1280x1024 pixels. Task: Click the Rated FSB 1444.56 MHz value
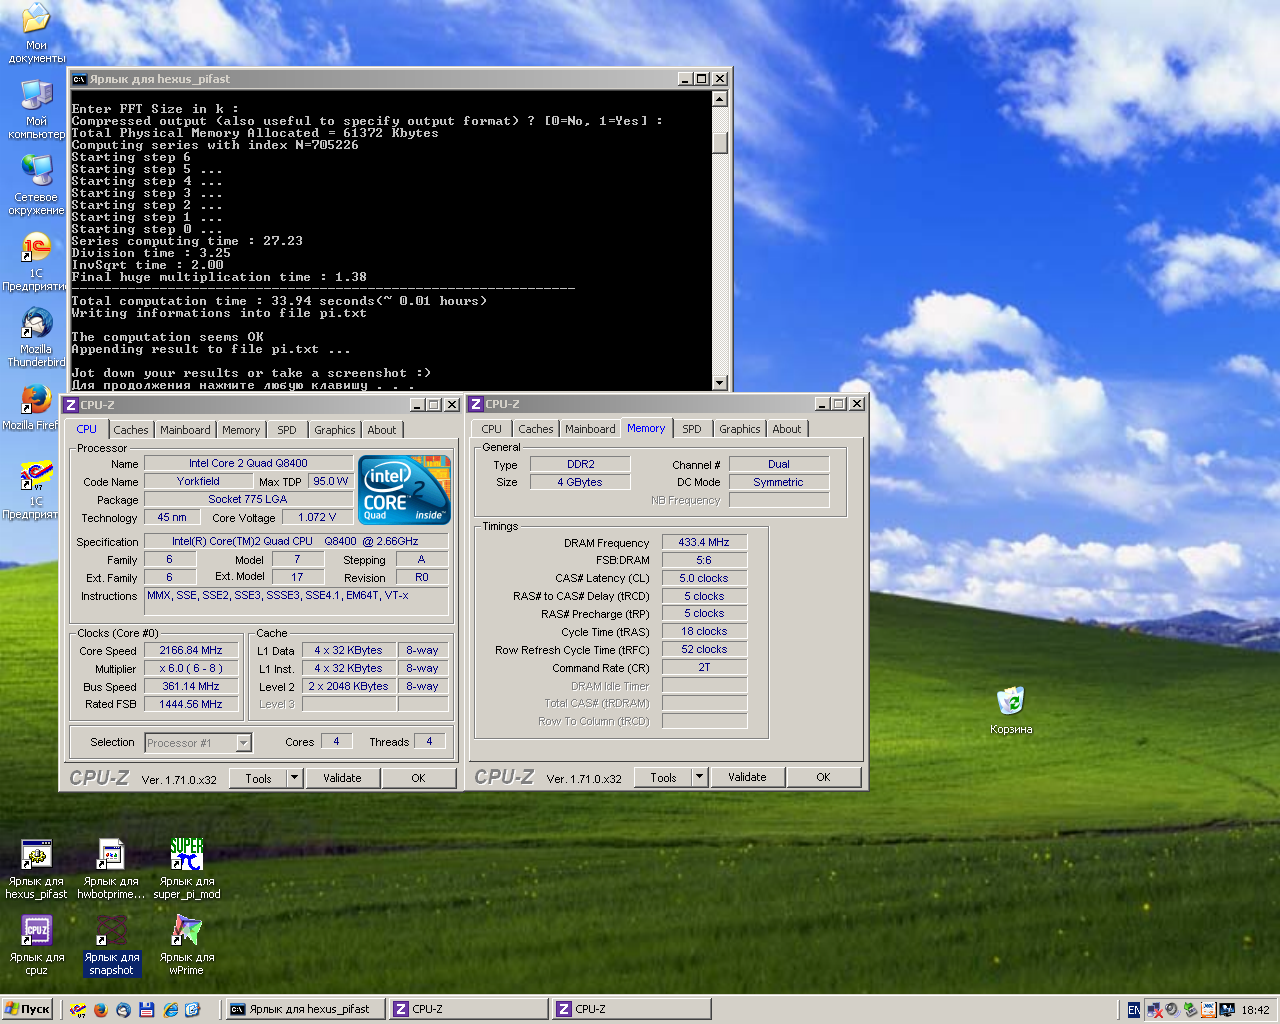coord(191,704)
